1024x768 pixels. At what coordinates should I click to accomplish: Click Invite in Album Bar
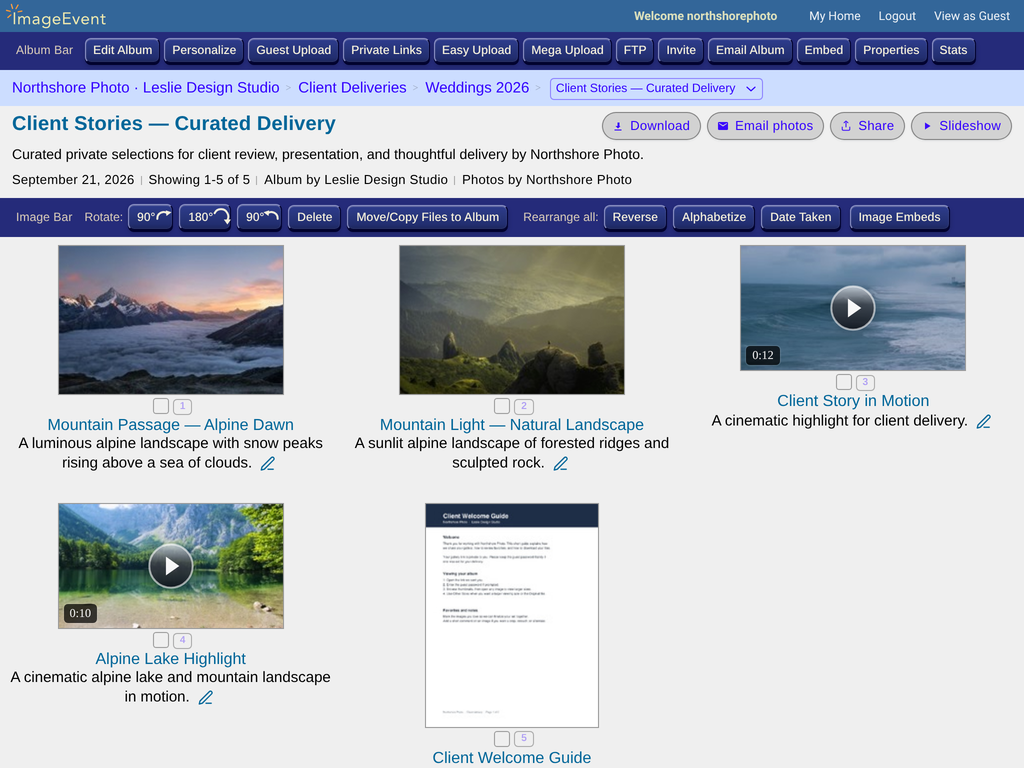pyautogui.click(x=680, y=50)
